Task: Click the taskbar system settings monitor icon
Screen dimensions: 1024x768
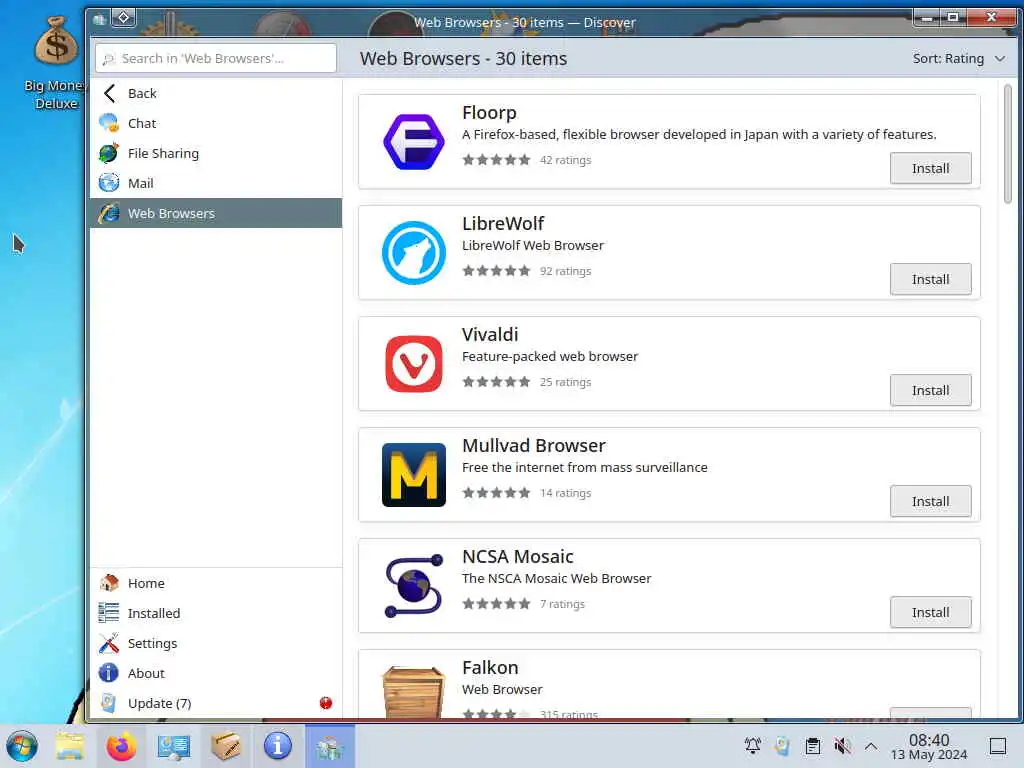Action: coord(174,746)
